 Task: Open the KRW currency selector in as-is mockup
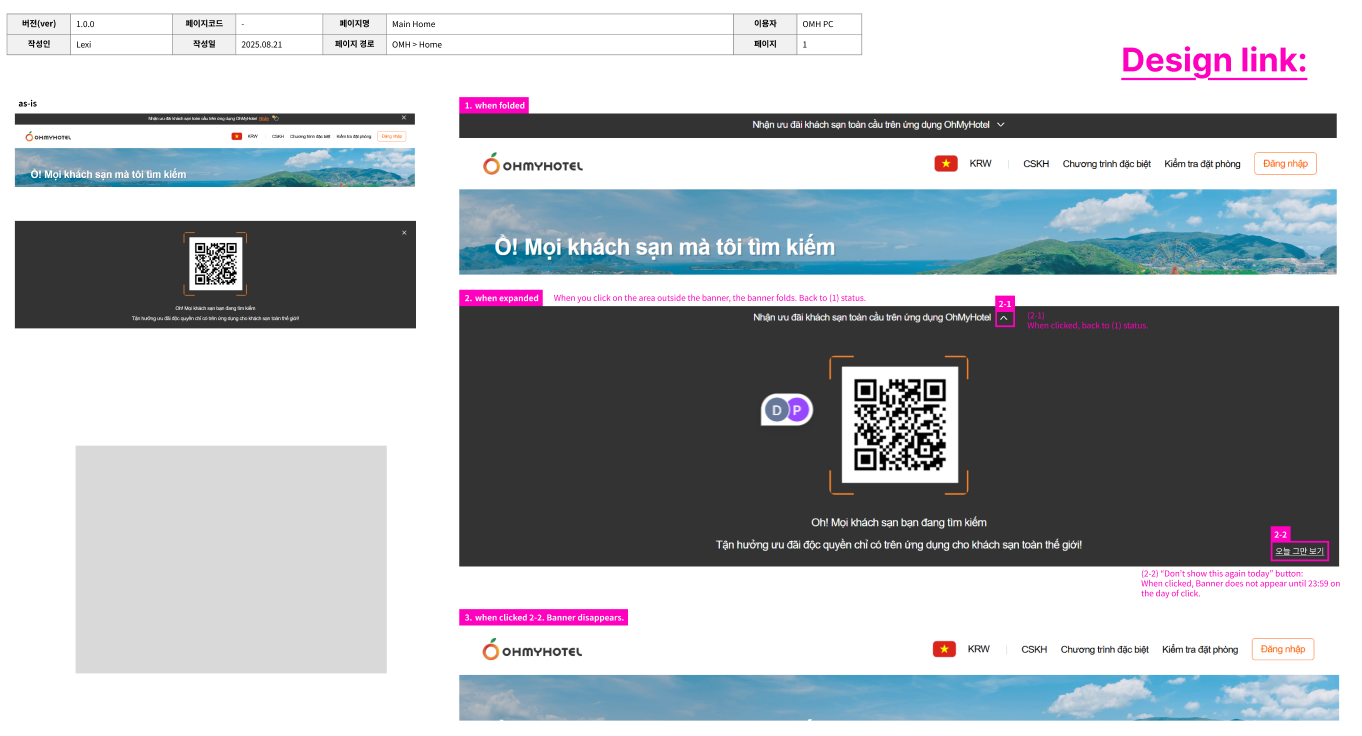click(253, 136)
